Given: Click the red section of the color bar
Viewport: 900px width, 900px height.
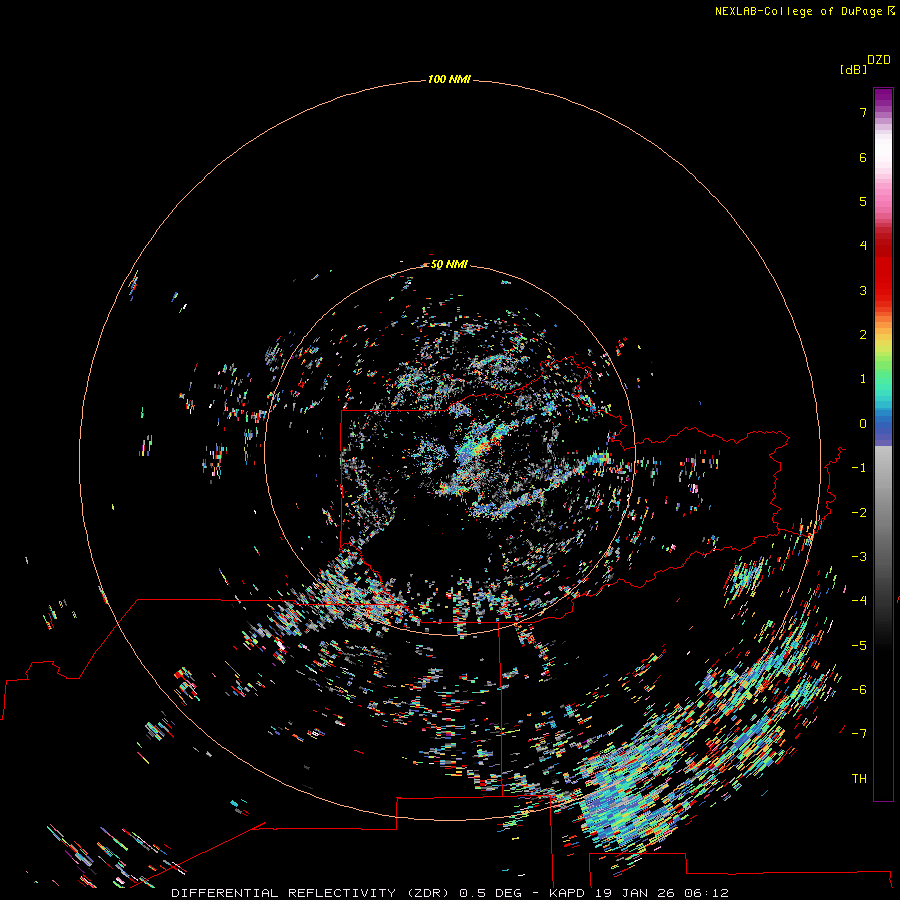Looking at the screenshot, I should point(883,267).
